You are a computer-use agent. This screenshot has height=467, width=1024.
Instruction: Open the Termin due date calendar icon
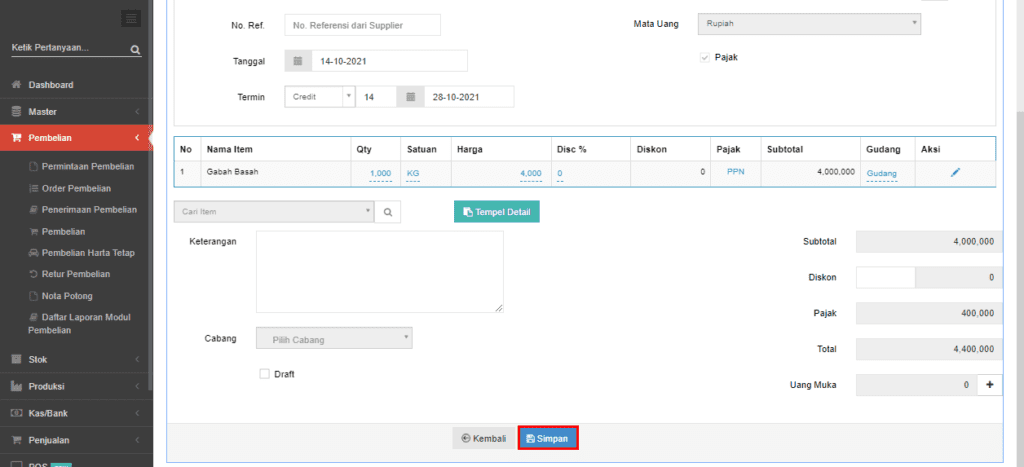411,97
